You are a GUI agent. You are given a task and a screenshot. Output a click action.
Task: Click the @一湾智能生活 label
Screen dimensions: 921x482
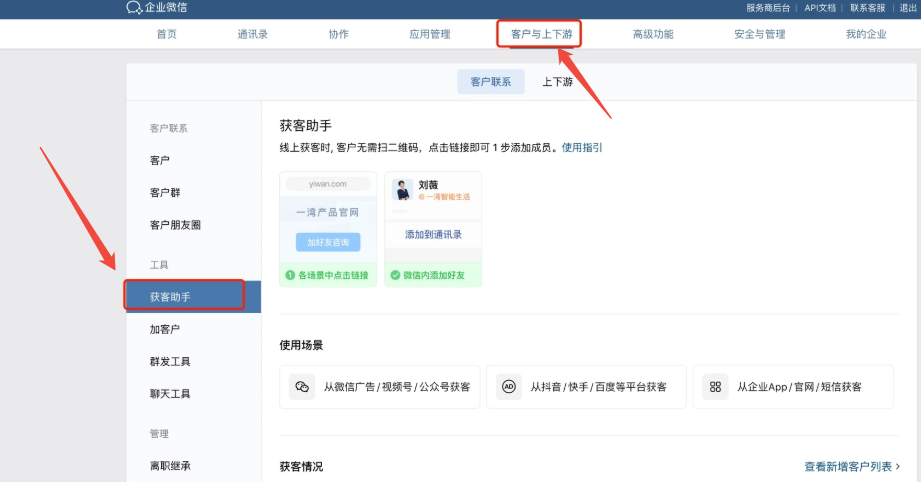pos(444,197)
